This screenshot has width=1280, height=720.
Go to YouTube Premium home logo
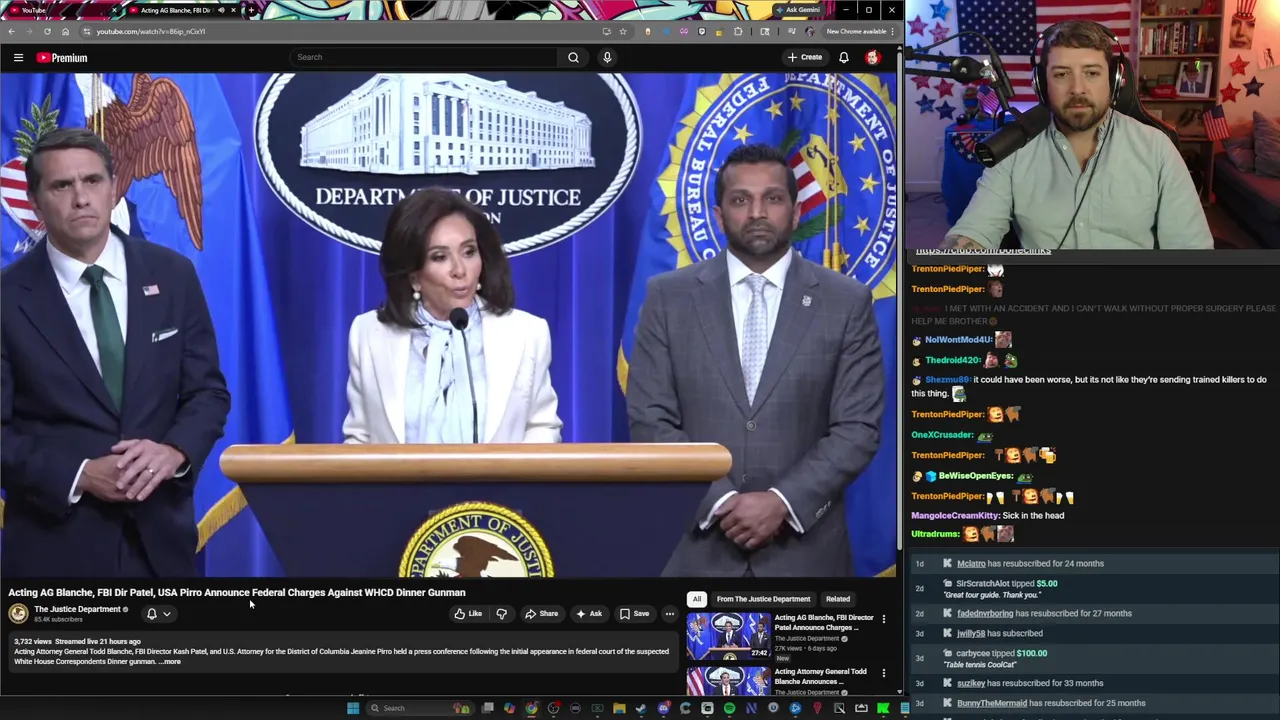(x=62, y=58)
